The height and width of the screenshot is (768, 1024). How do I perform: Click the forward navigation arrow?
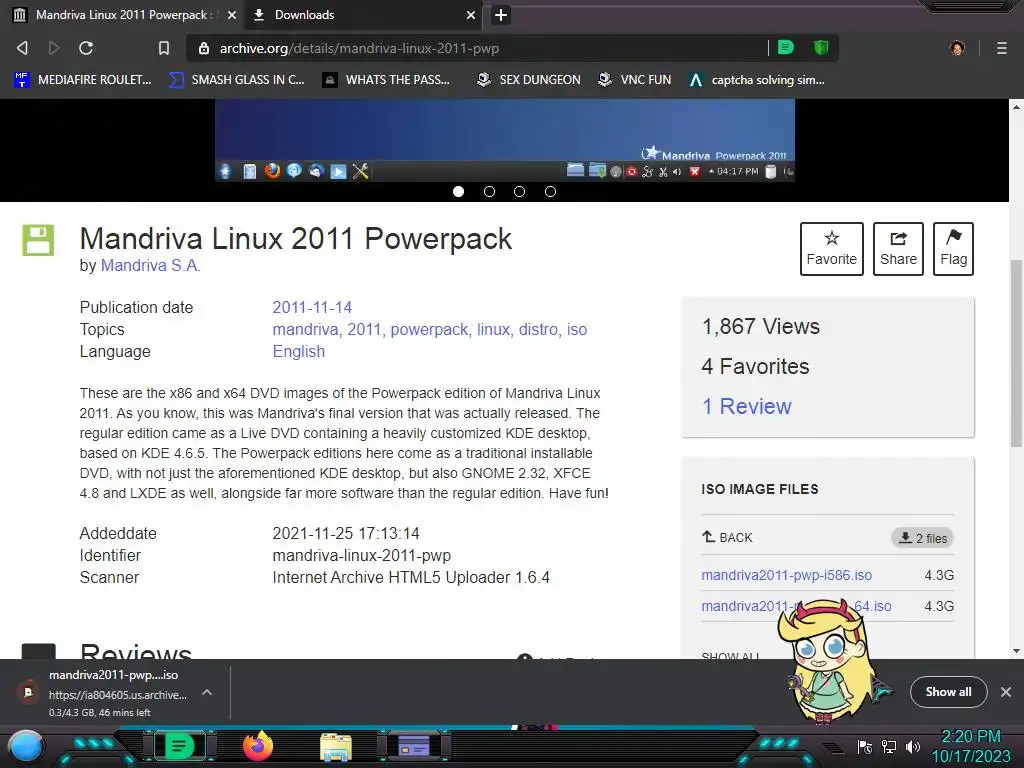pyautogui.click(x=54, y=48)
